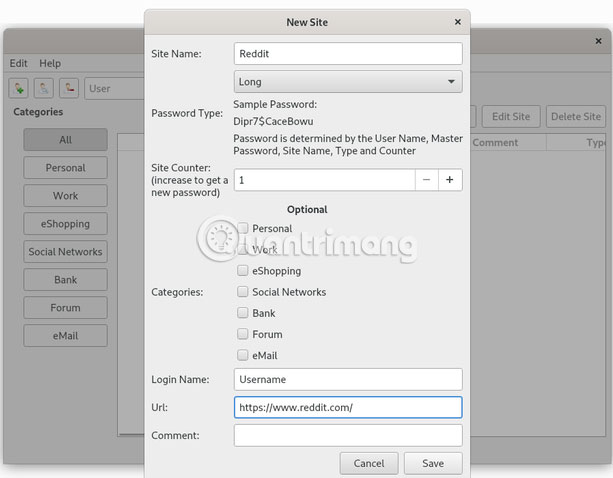The width and height of the screenshot is (613, 478).
Task: Enable the Bank category checkbox
Action: pyautogui.click(x=243, y=313)
